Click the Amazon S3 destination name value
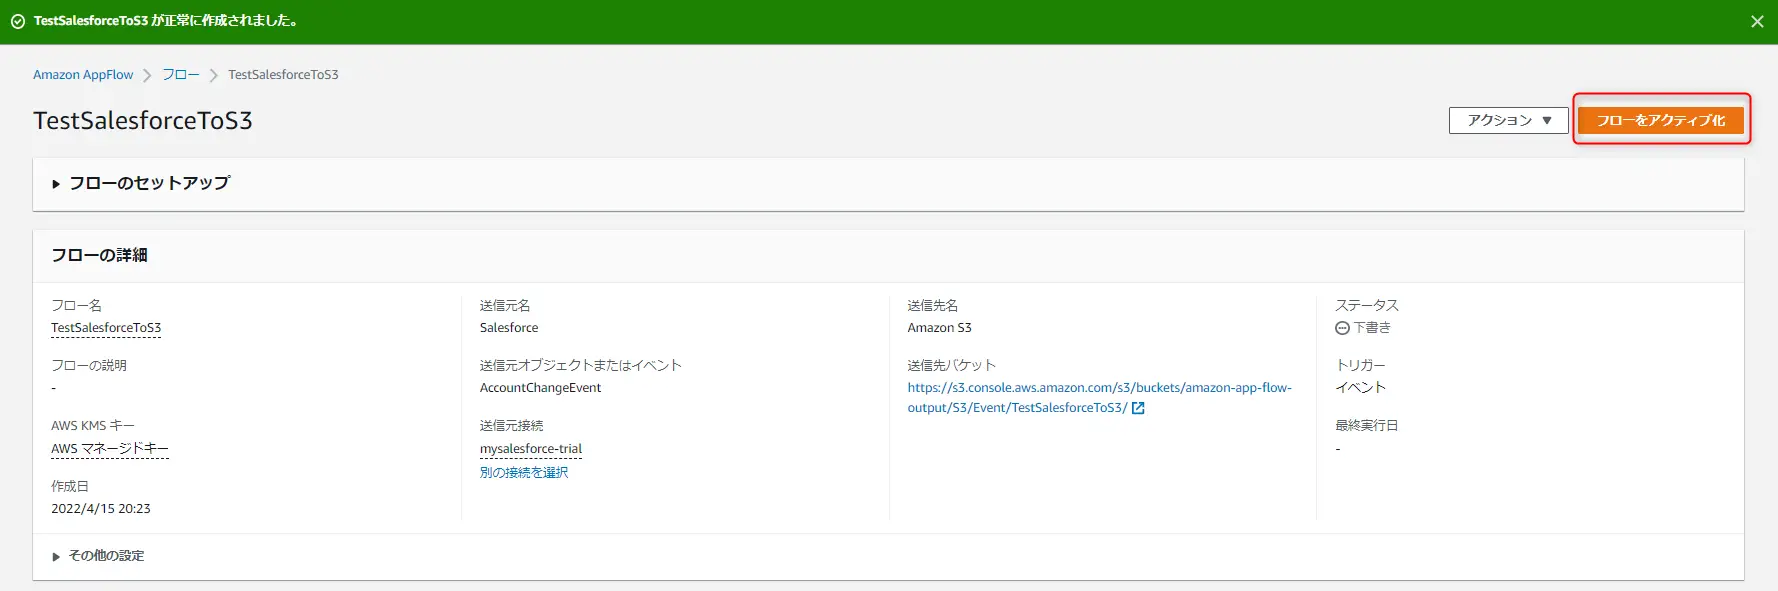Viewport: 1778px width, 591px height. click(940, 328)
